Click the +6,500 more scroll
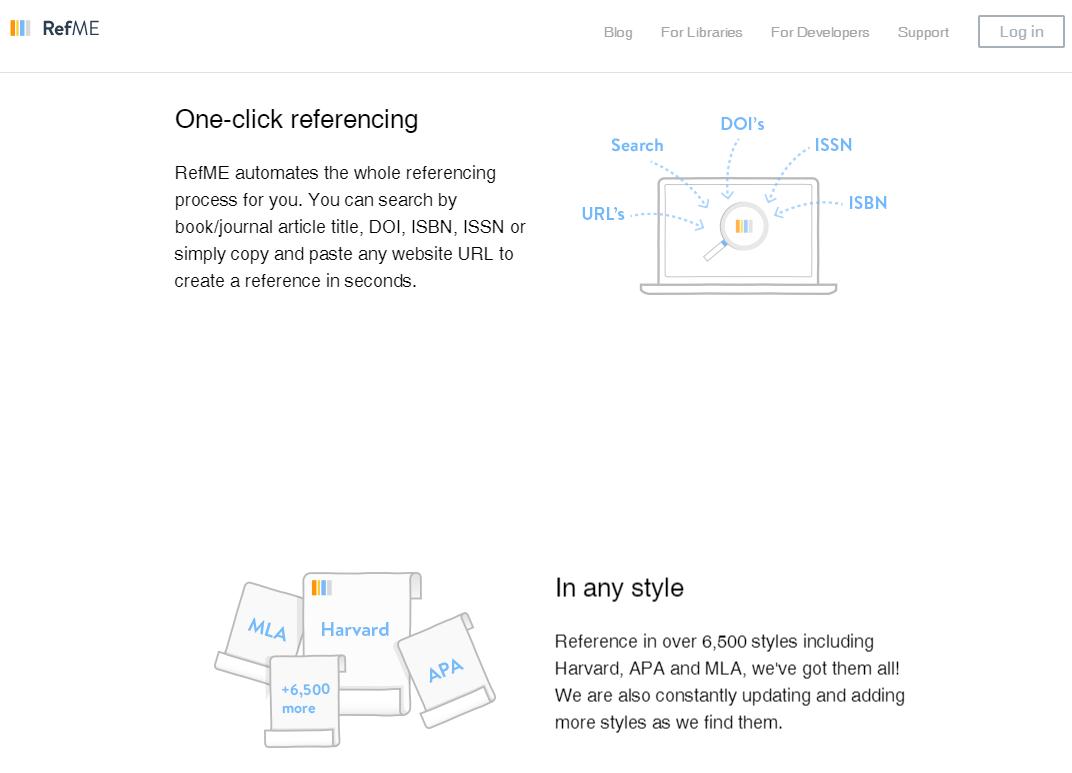Image resolution: width=1072 pixels, height=773 pixels. pyautogui.click(x=304, y=700)
